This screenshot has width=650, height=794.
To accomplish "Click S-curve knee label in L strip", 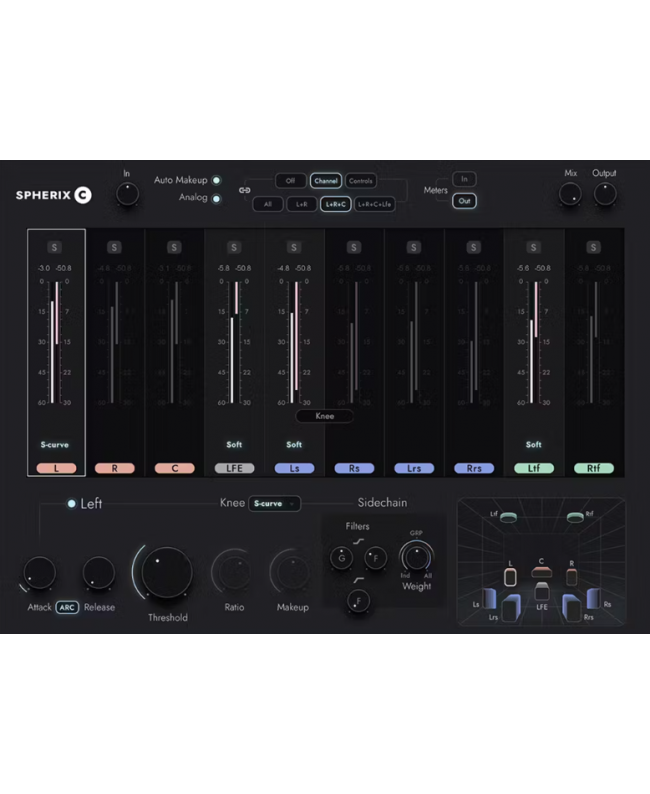I will click(x=55, y=445).
